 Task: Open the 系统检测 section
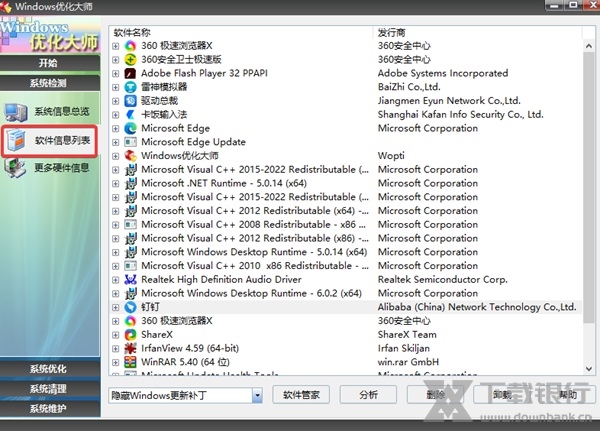tap(50, 83)
